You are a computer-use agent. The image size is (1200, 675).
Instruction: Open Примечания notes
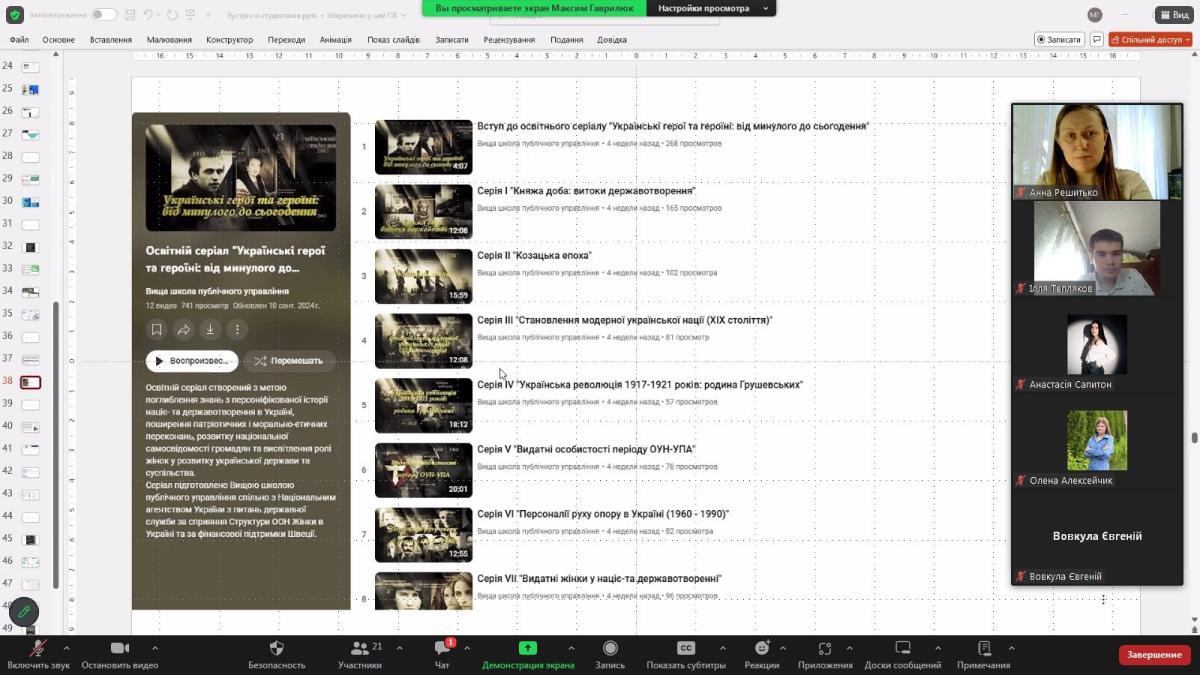(x=984, y=655)
